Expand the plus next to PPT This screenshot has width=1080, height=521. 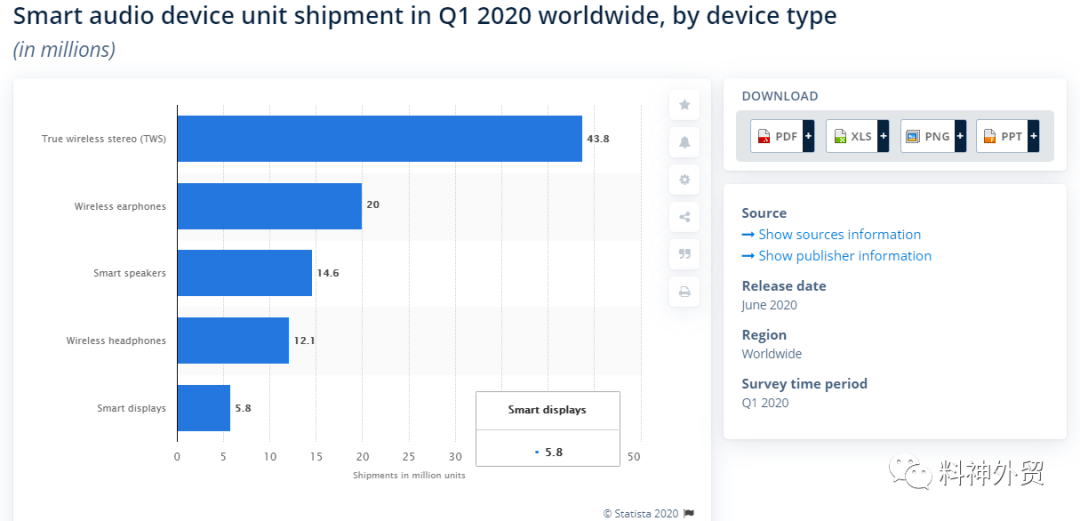pyautogui.click(x=1033, y=136)
